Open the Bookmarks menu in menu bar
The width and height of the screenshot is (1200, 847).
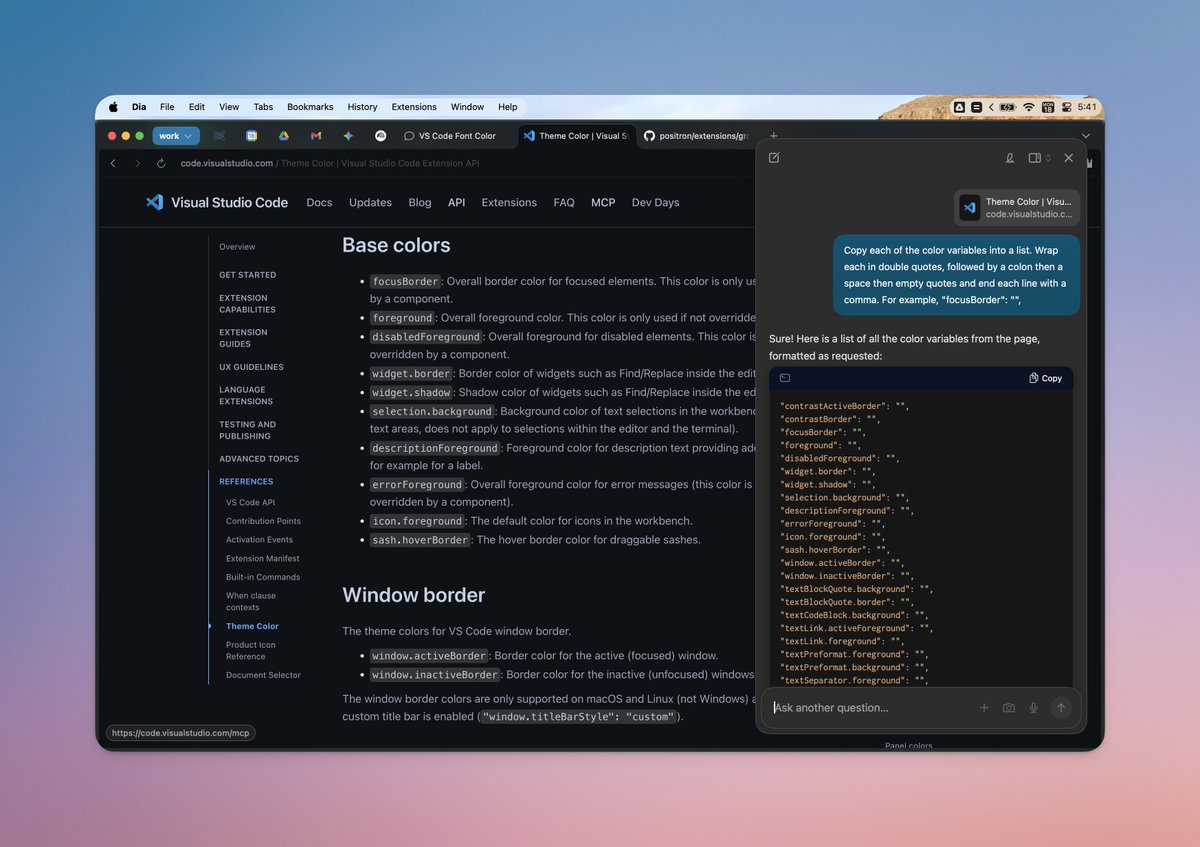pos(310,107)
